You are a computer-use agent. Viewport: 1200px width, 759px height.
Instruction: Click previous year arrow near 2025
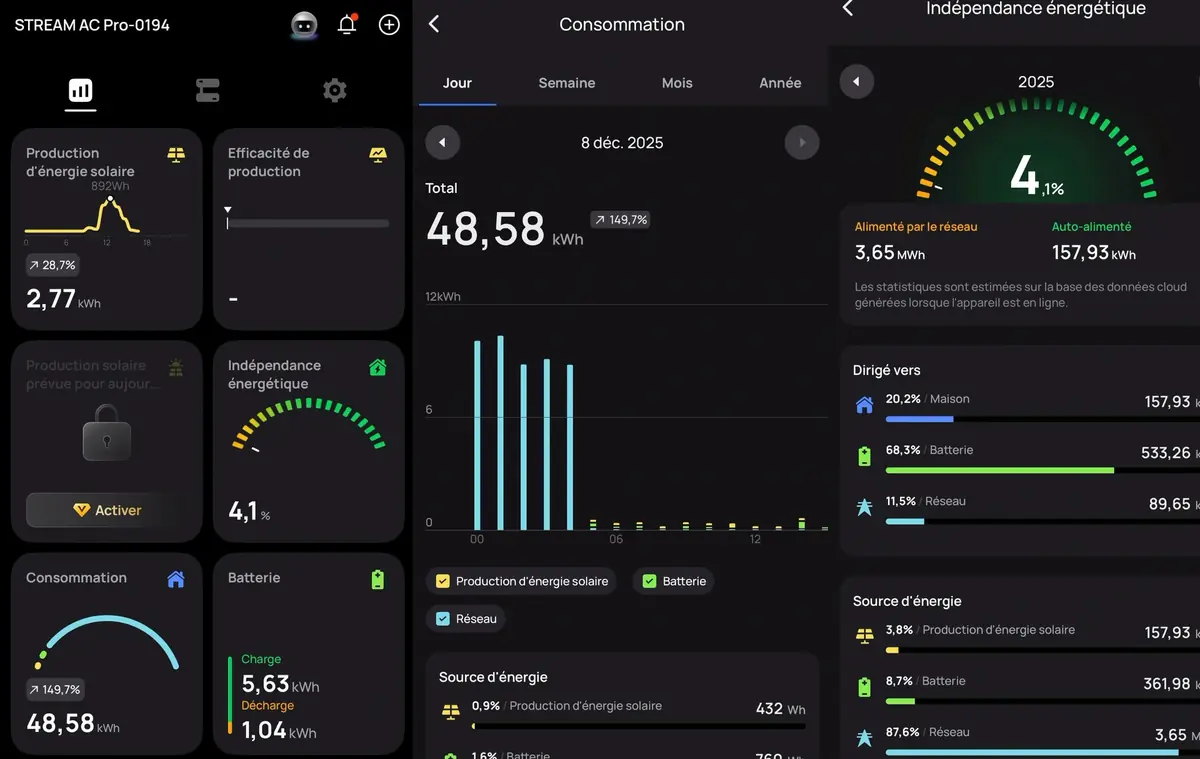click(x=857, y=81)
